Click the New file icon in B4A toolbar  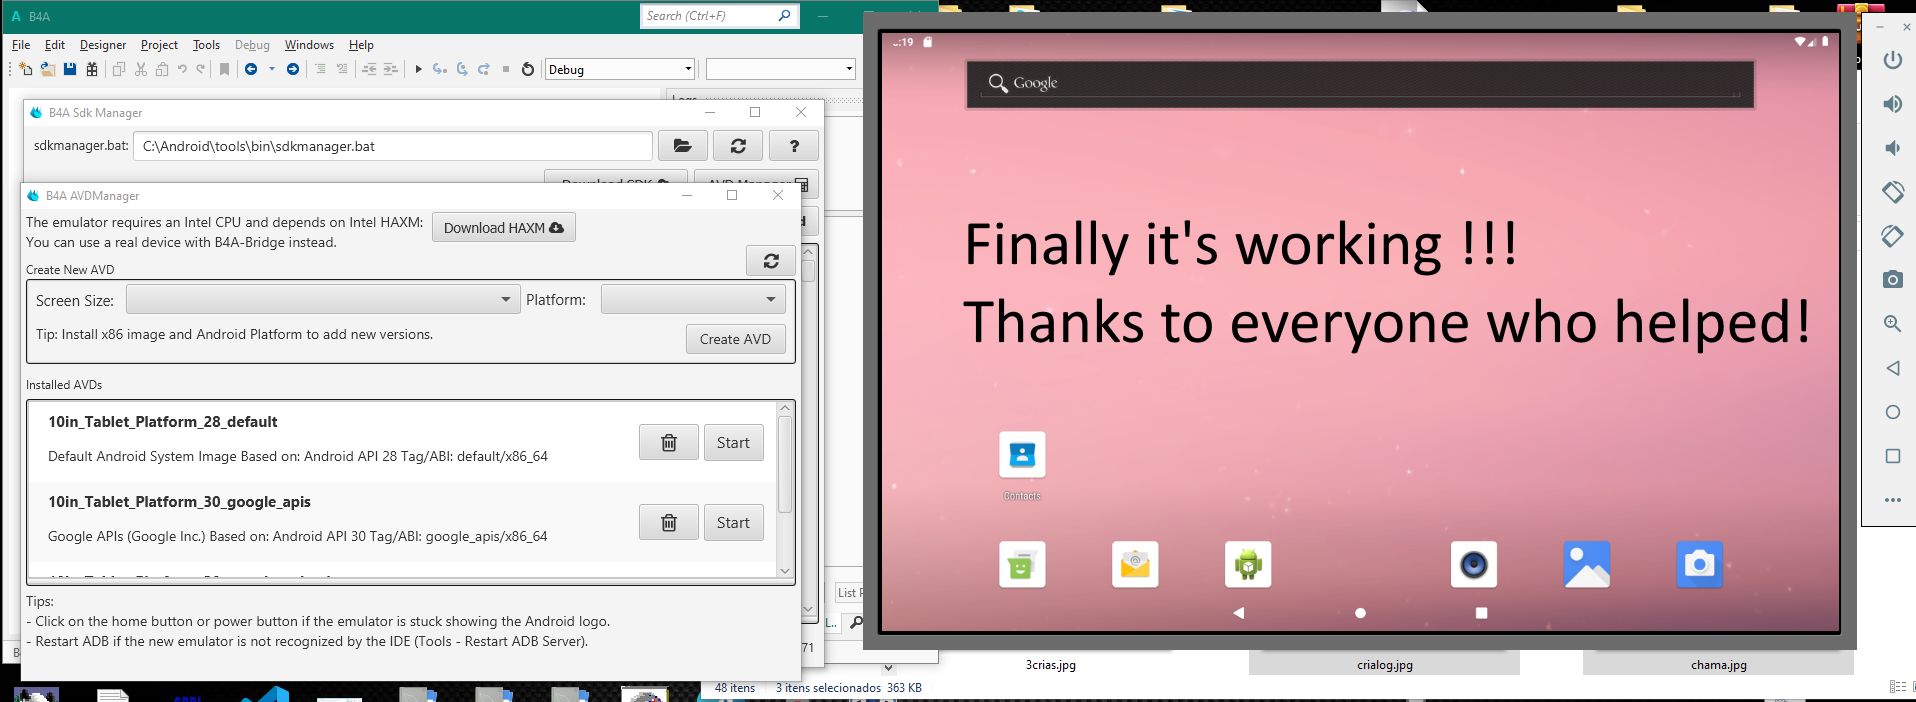coord(25,69)
